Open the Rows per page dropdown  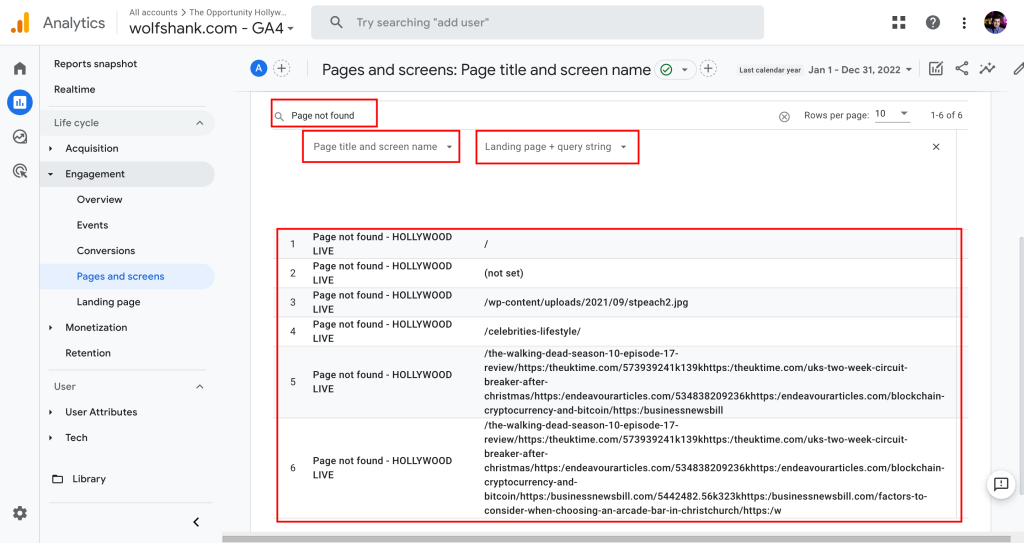(x=891, y=114)
